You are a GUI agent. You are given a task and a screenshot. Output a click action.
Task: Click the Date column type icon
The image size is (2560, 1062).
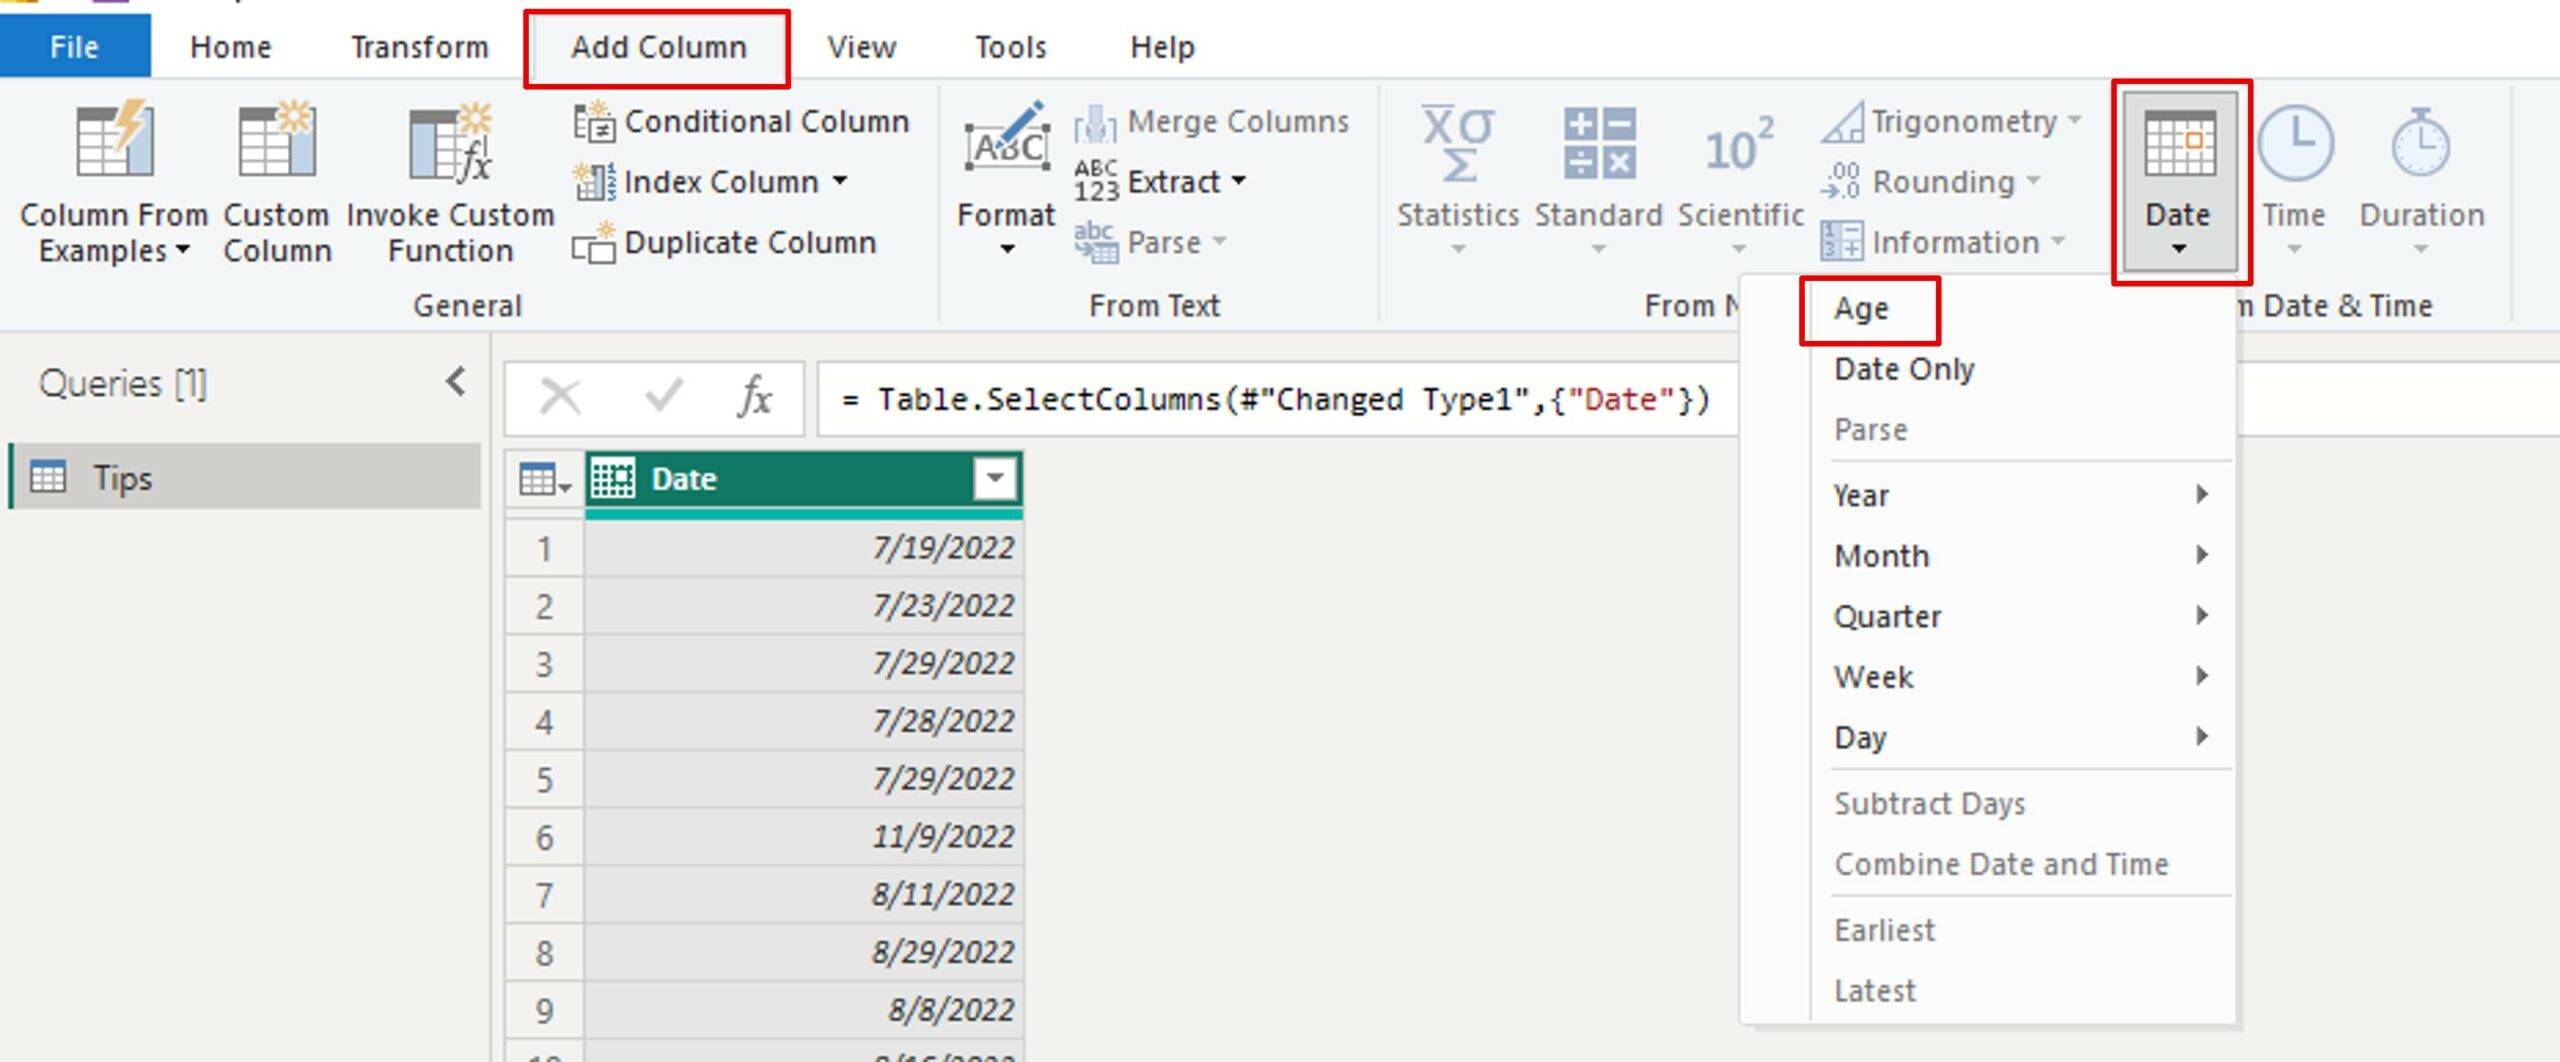pyautogui.click(x=613, y=479)
